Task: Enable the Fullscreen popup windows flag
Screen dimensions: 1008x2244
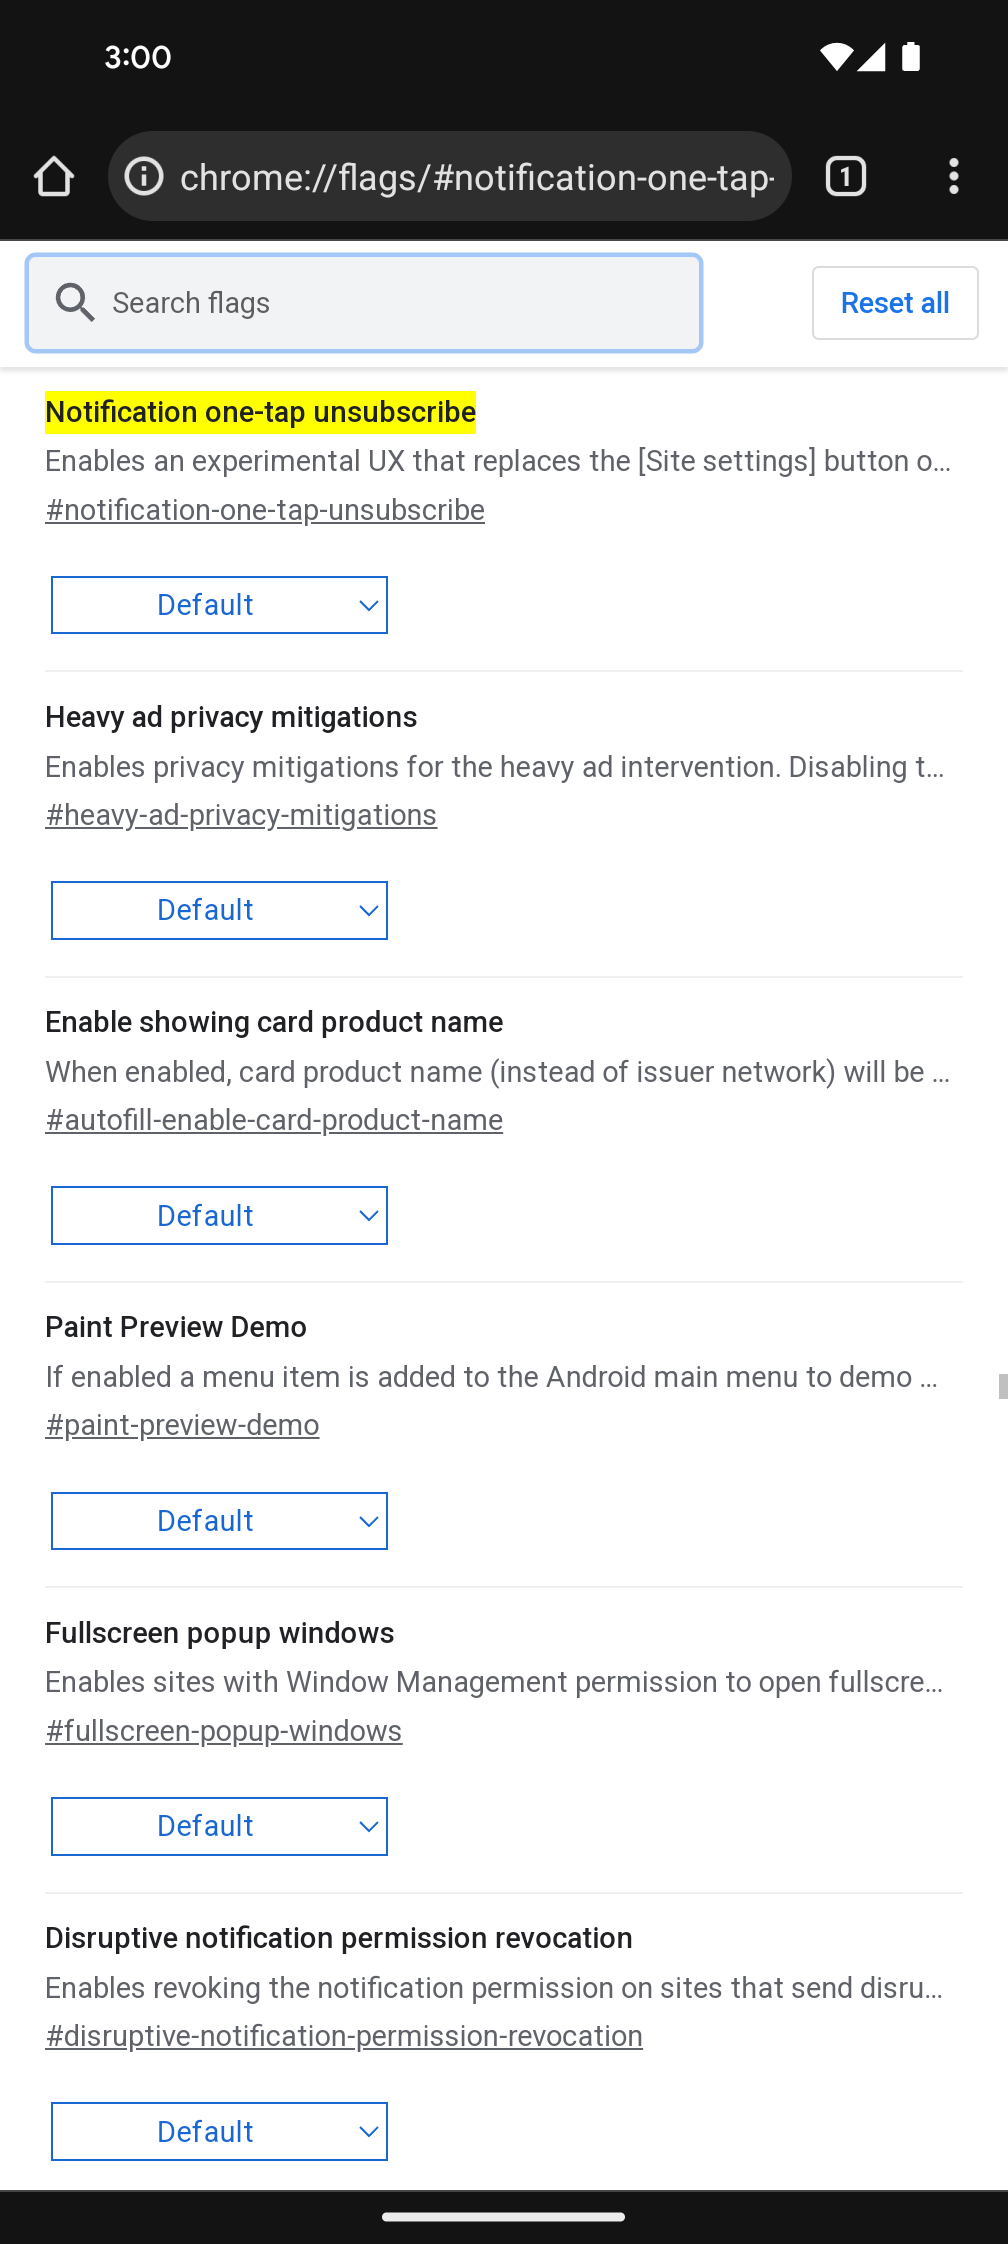Action: [x=219, y=1825]
